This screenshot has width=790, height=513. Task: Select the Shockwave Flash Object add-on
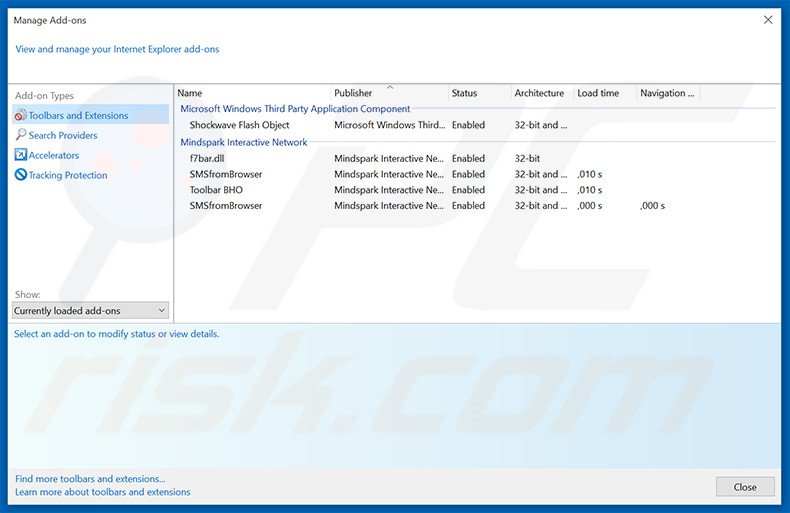[239, 125]
